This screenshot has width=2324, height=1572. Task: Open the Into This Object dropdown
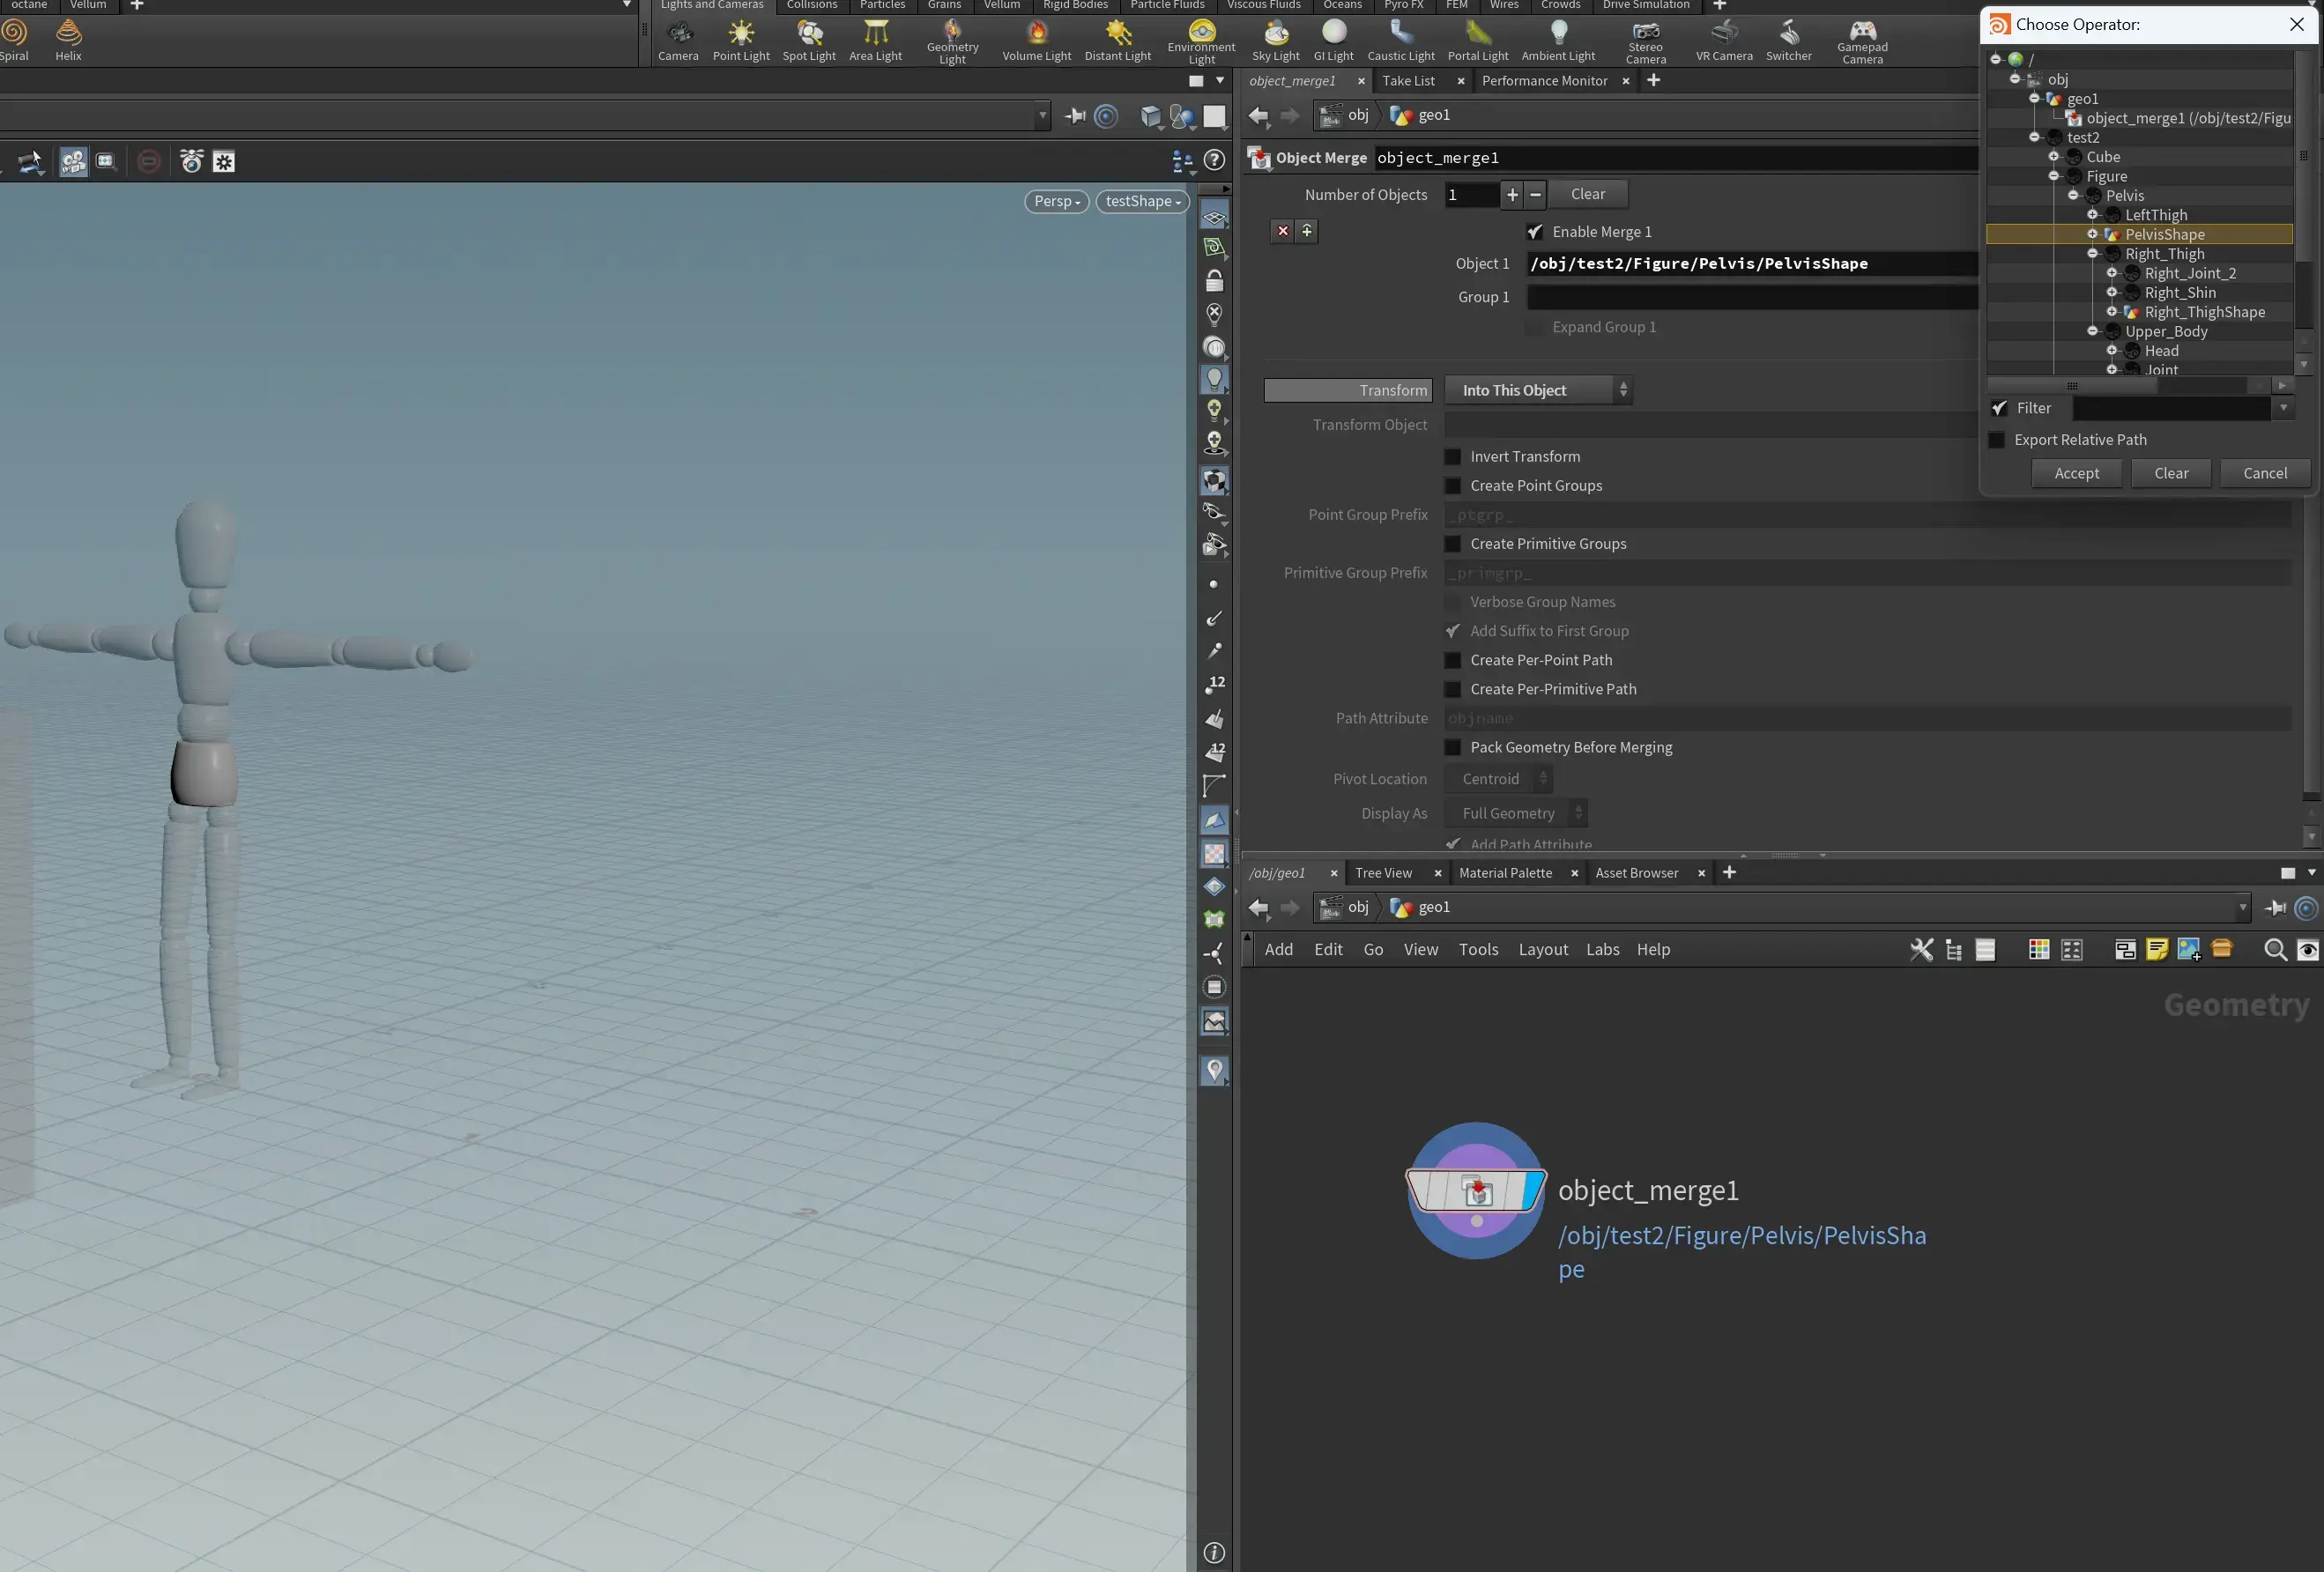point(1538,391)
